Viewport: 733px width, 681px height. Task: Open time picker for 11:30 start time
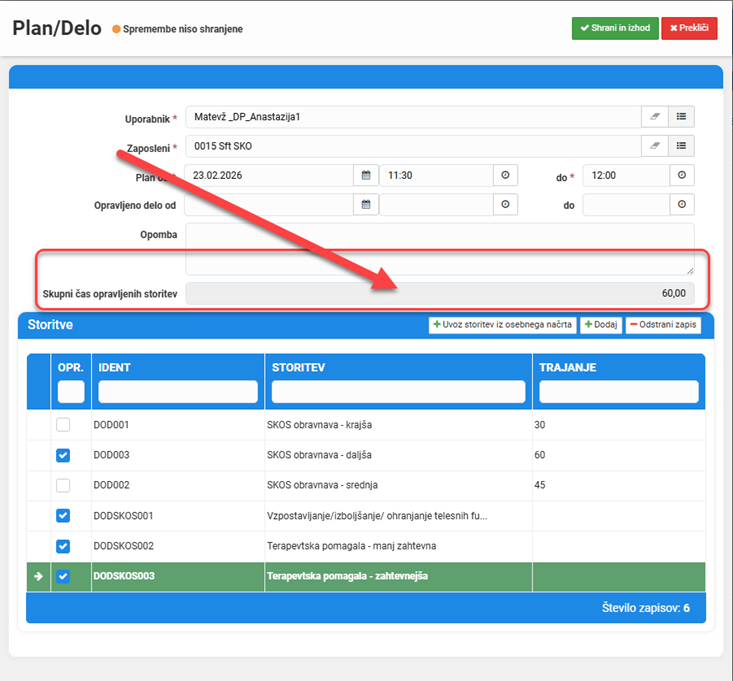tap(505, 175)
